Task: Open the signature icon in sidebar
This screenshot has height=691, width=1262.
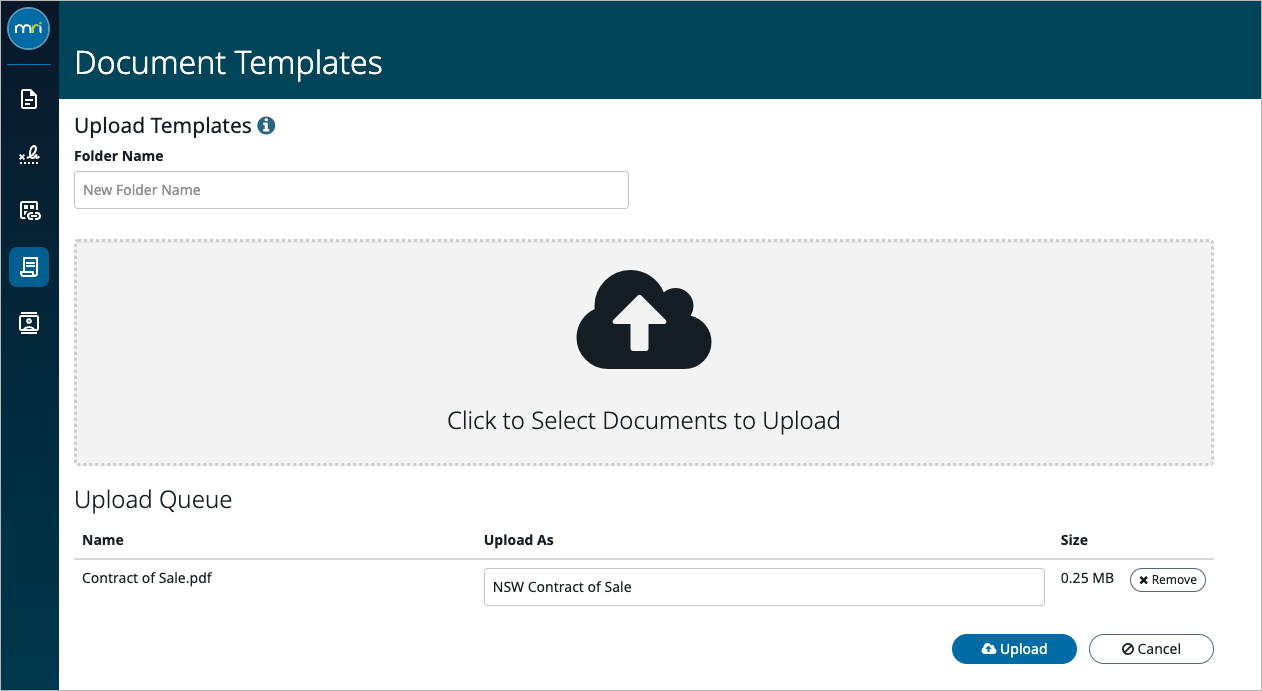Action: pos(29,155)
